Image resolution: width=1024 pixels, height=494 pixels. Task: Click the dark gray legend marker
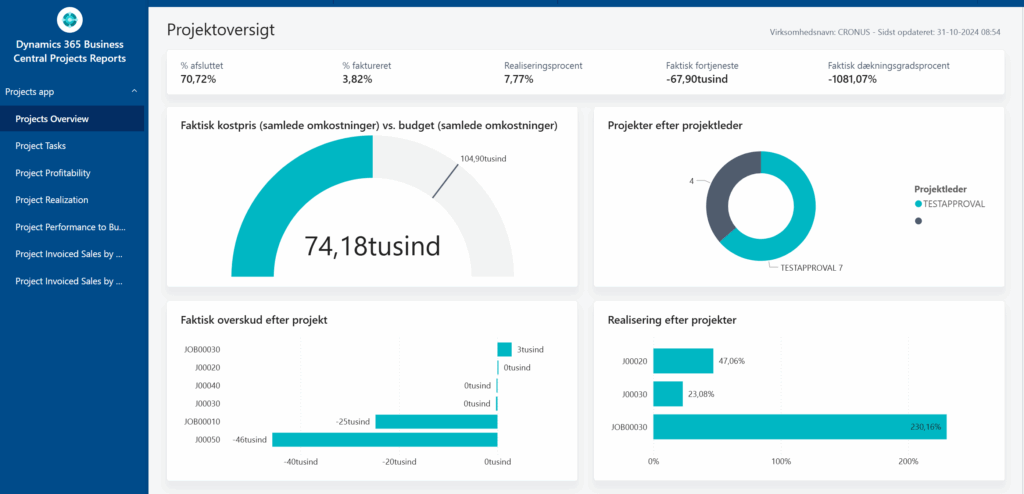tap(919, 221)
